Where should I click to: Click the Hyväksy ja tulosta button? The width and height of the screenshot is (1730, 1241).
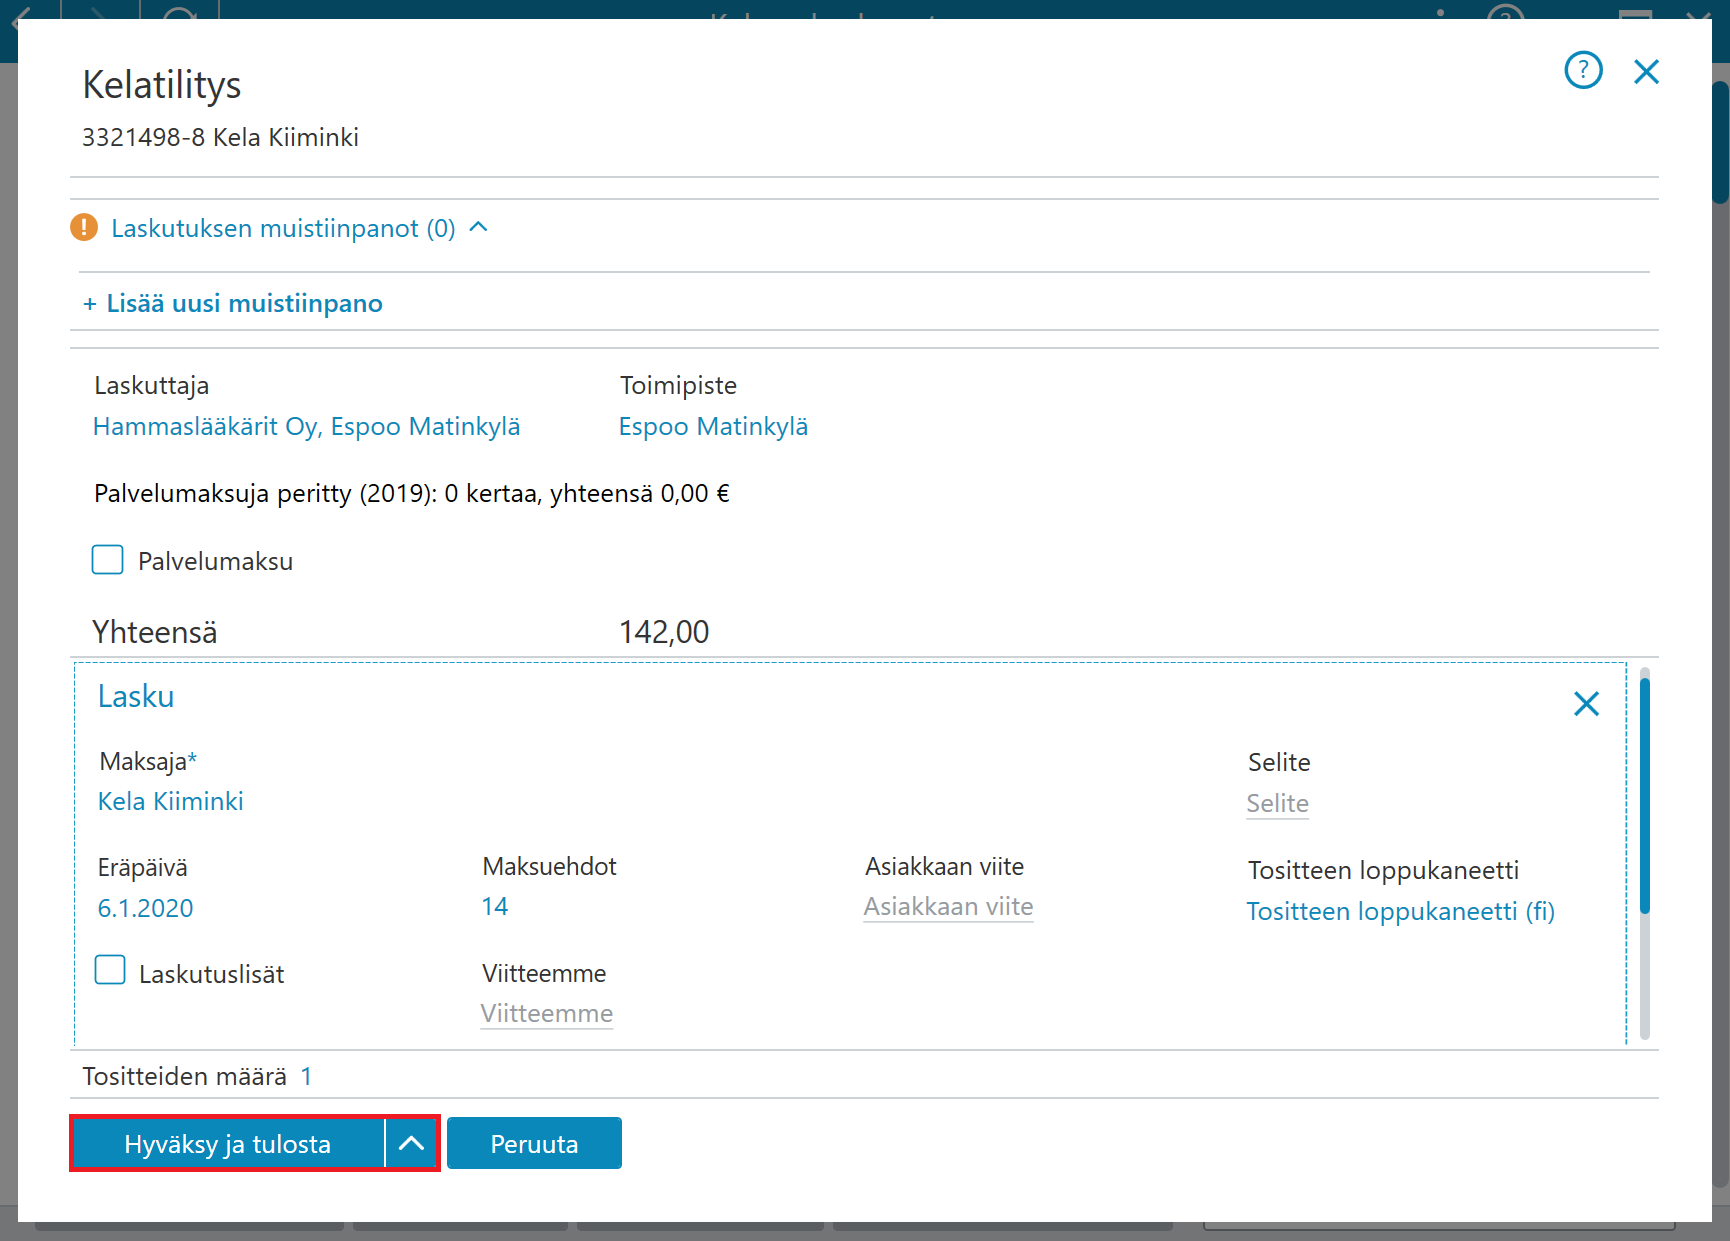[x=228, y=1143]
